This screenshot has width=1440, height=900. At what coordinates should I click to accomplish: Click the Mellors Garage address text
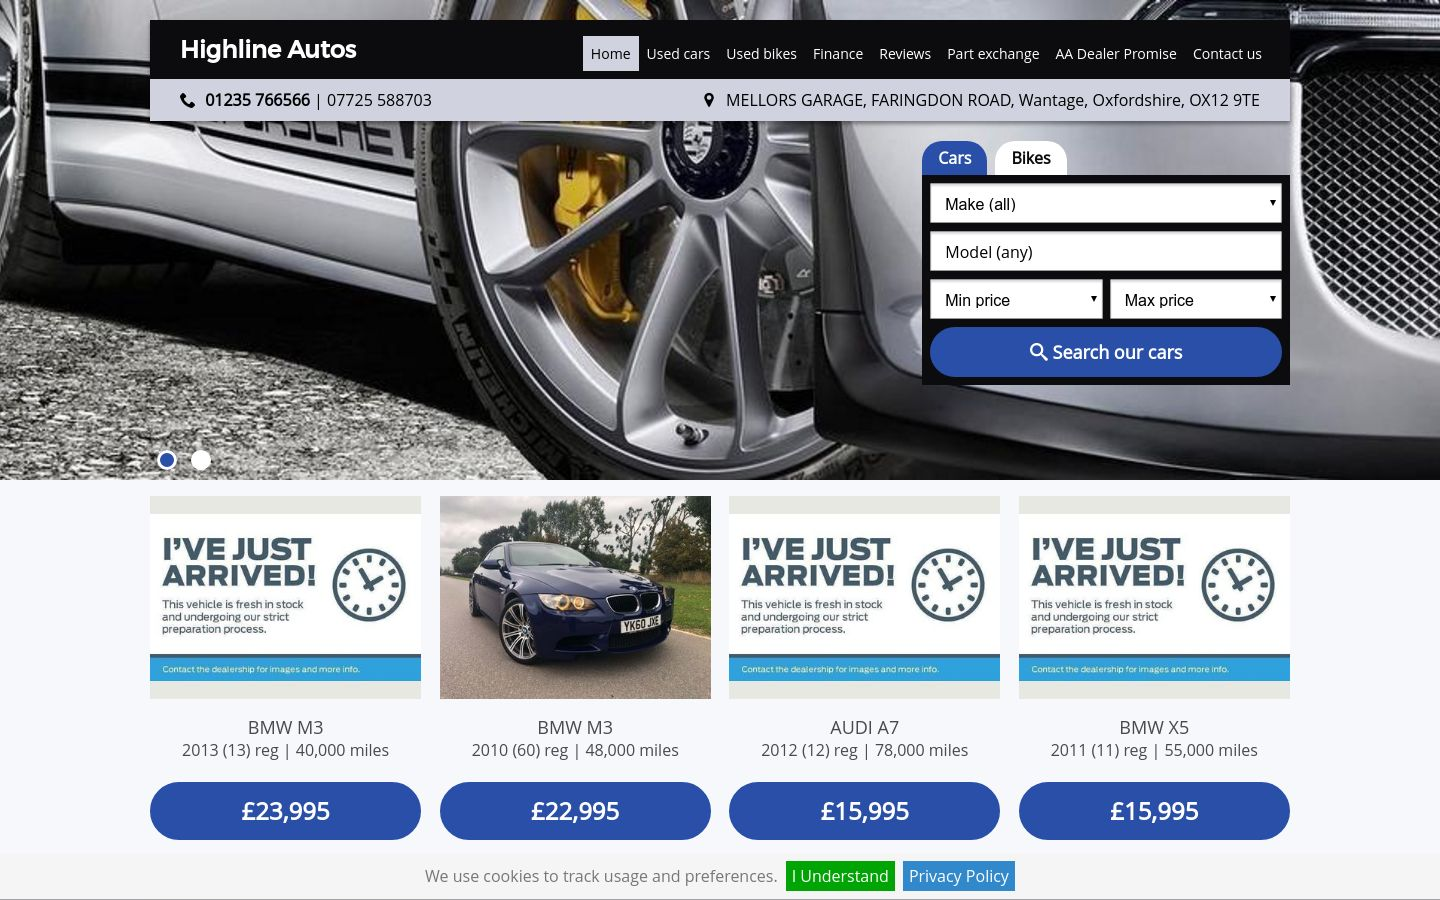click(993, 100)
